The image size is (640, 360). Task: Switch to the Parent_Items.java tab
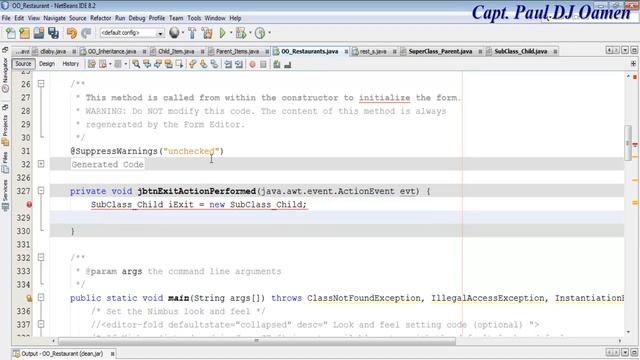(237, 51)
